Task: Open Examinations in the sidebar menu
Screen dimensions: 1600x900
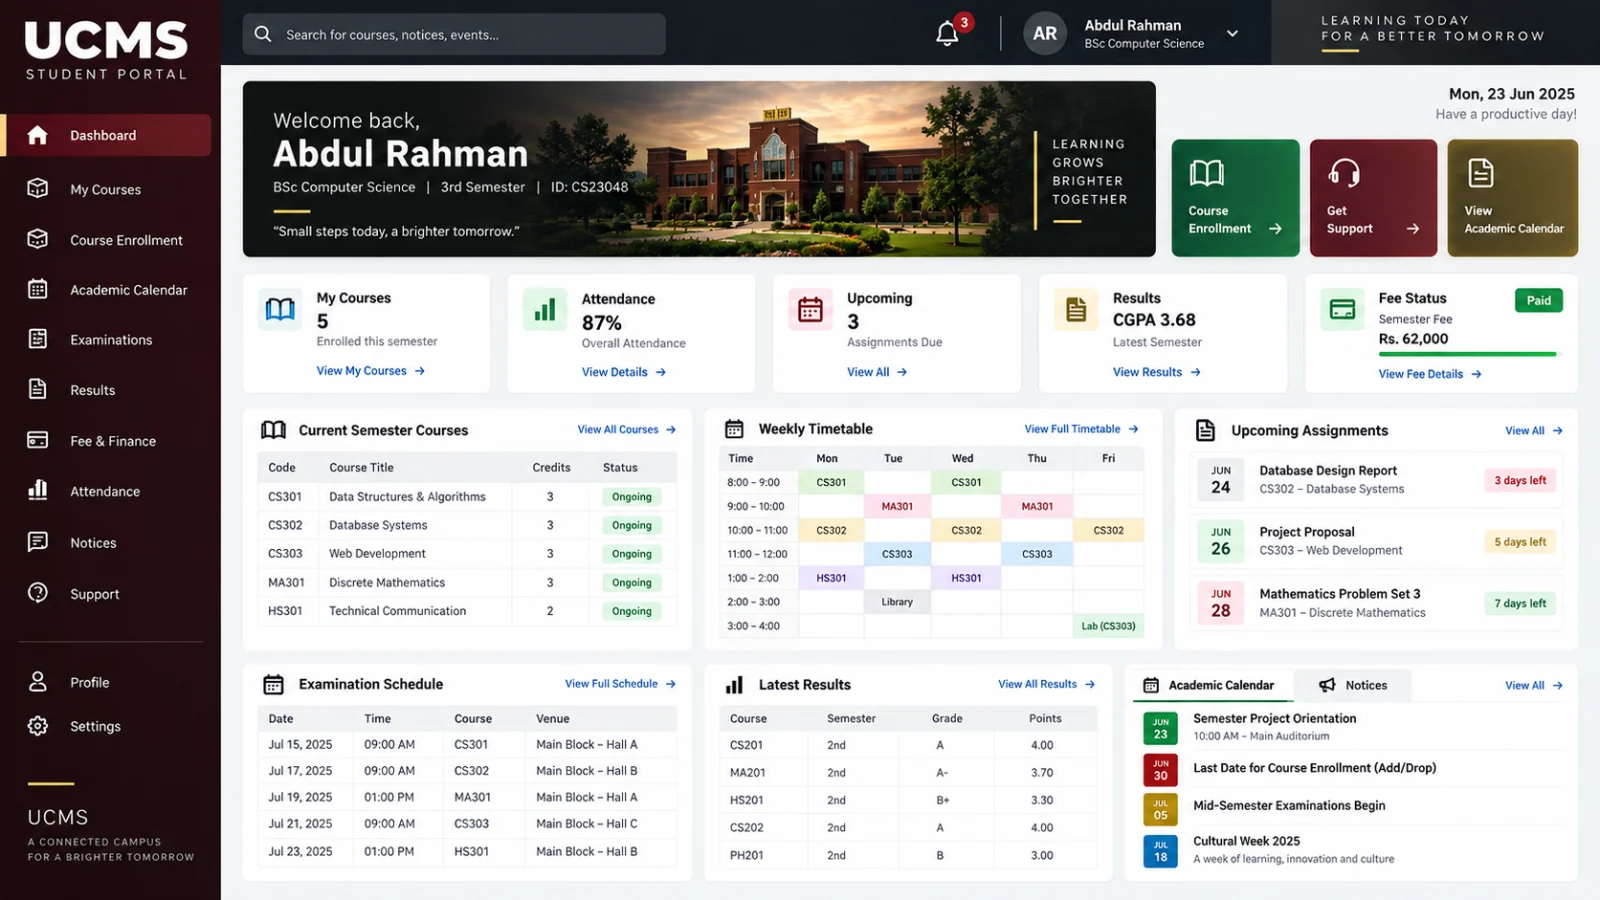Action: click(x=108, y=340)
